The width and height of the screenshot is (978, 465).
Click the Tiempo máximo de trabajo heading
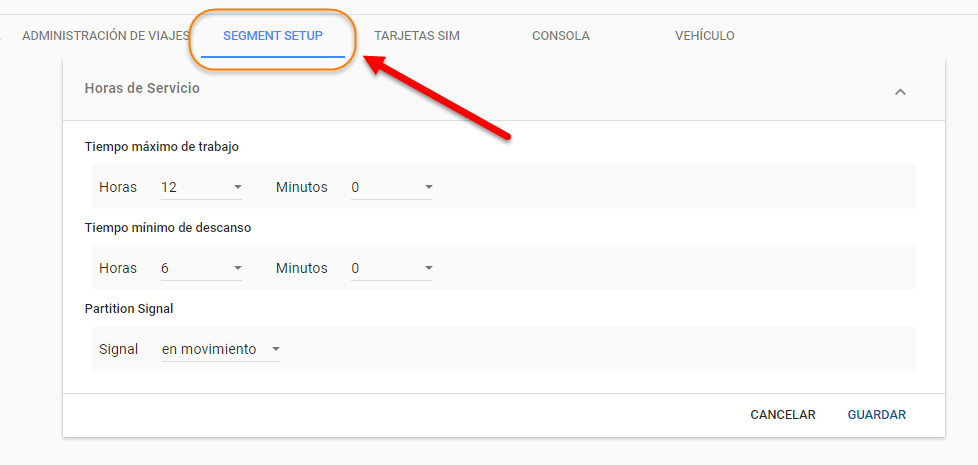162,146
